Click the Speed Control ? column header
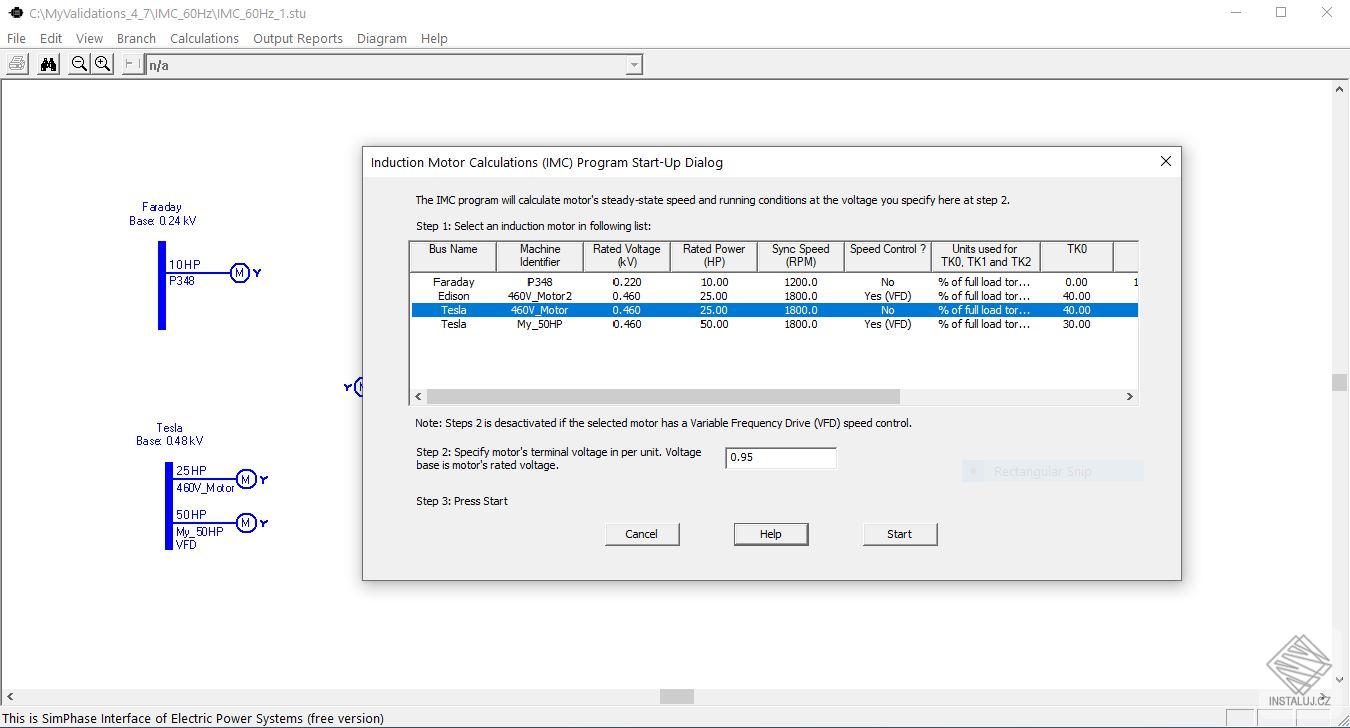Image resolution: width=1350 pixels, height=728 pixels. (x=888, y=256)
